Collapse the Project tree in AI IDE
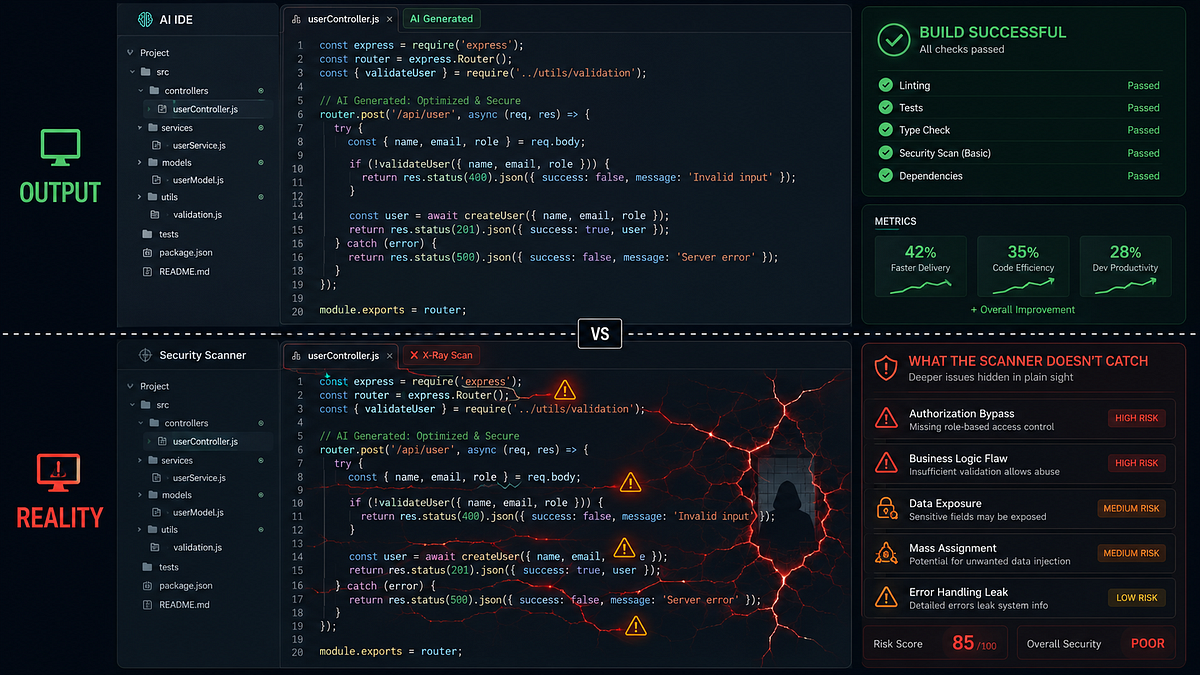Image resolution: width=1200 pixels, height=675 pixels. [130, 53]
